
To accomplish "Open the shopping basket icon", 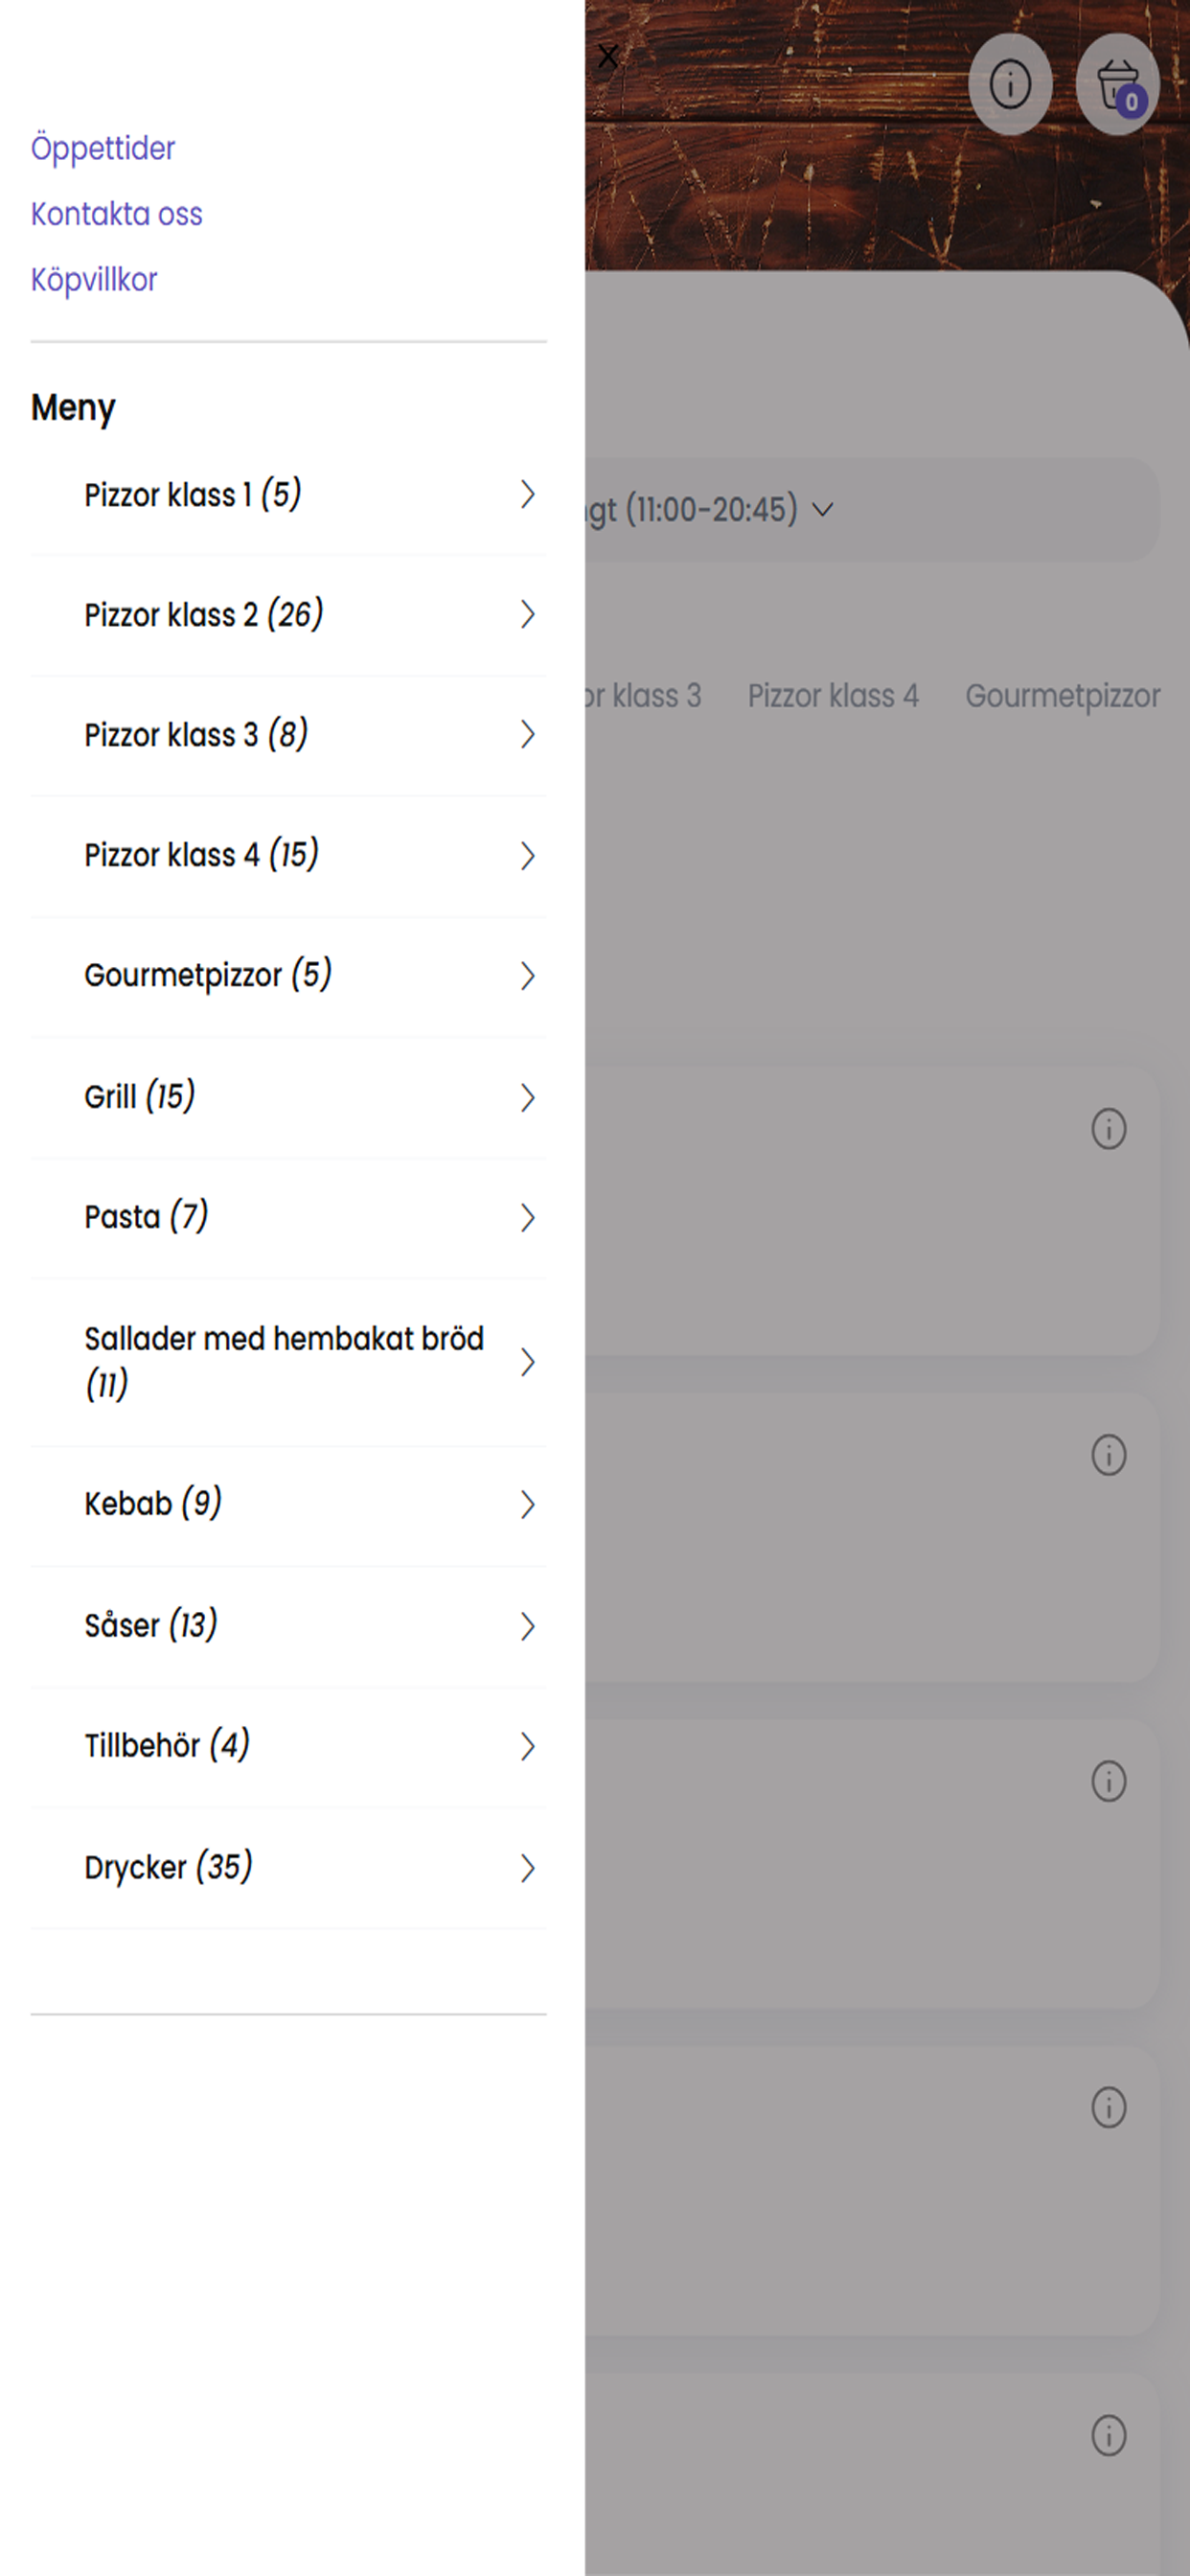I will pyautogui.click(x=1118, y=85).
